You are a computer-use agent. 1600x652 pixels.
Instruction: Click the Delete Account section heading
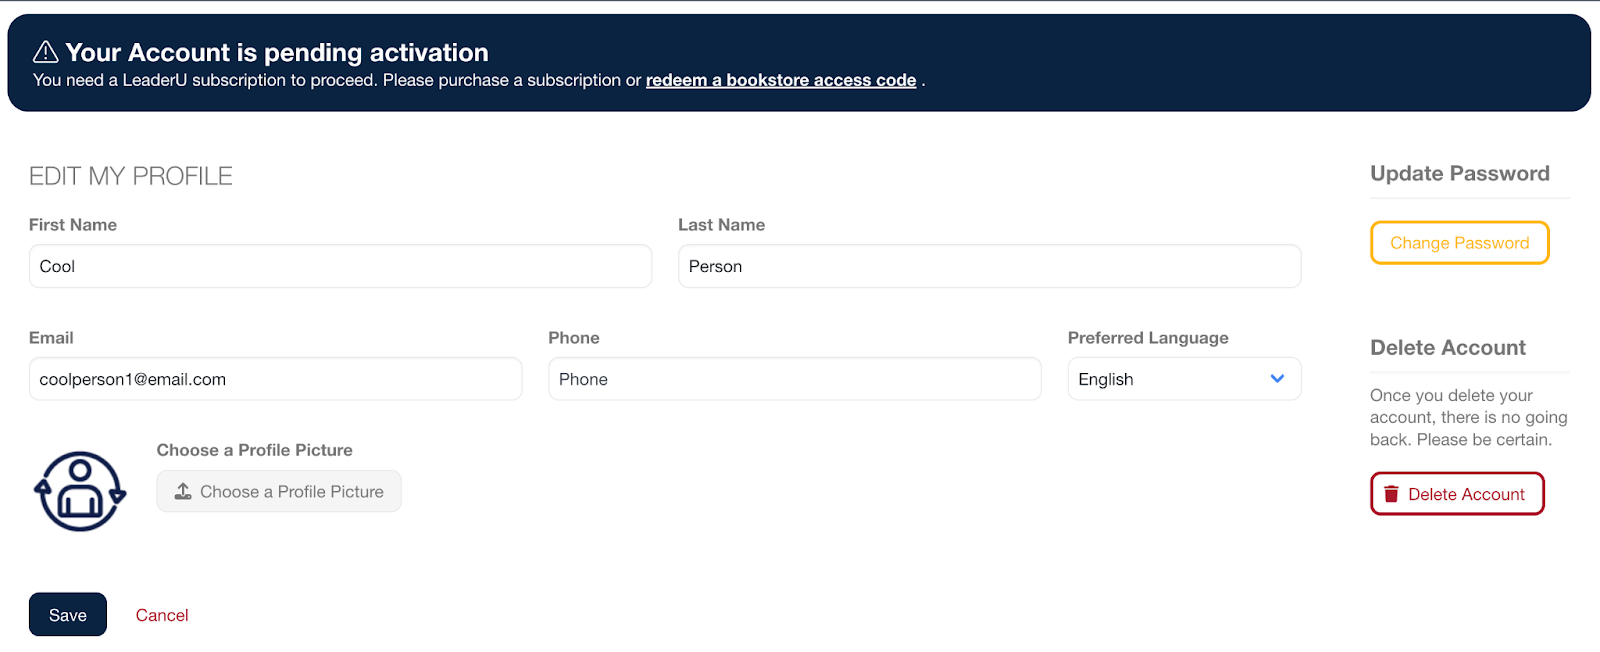tap(1447, 347)
